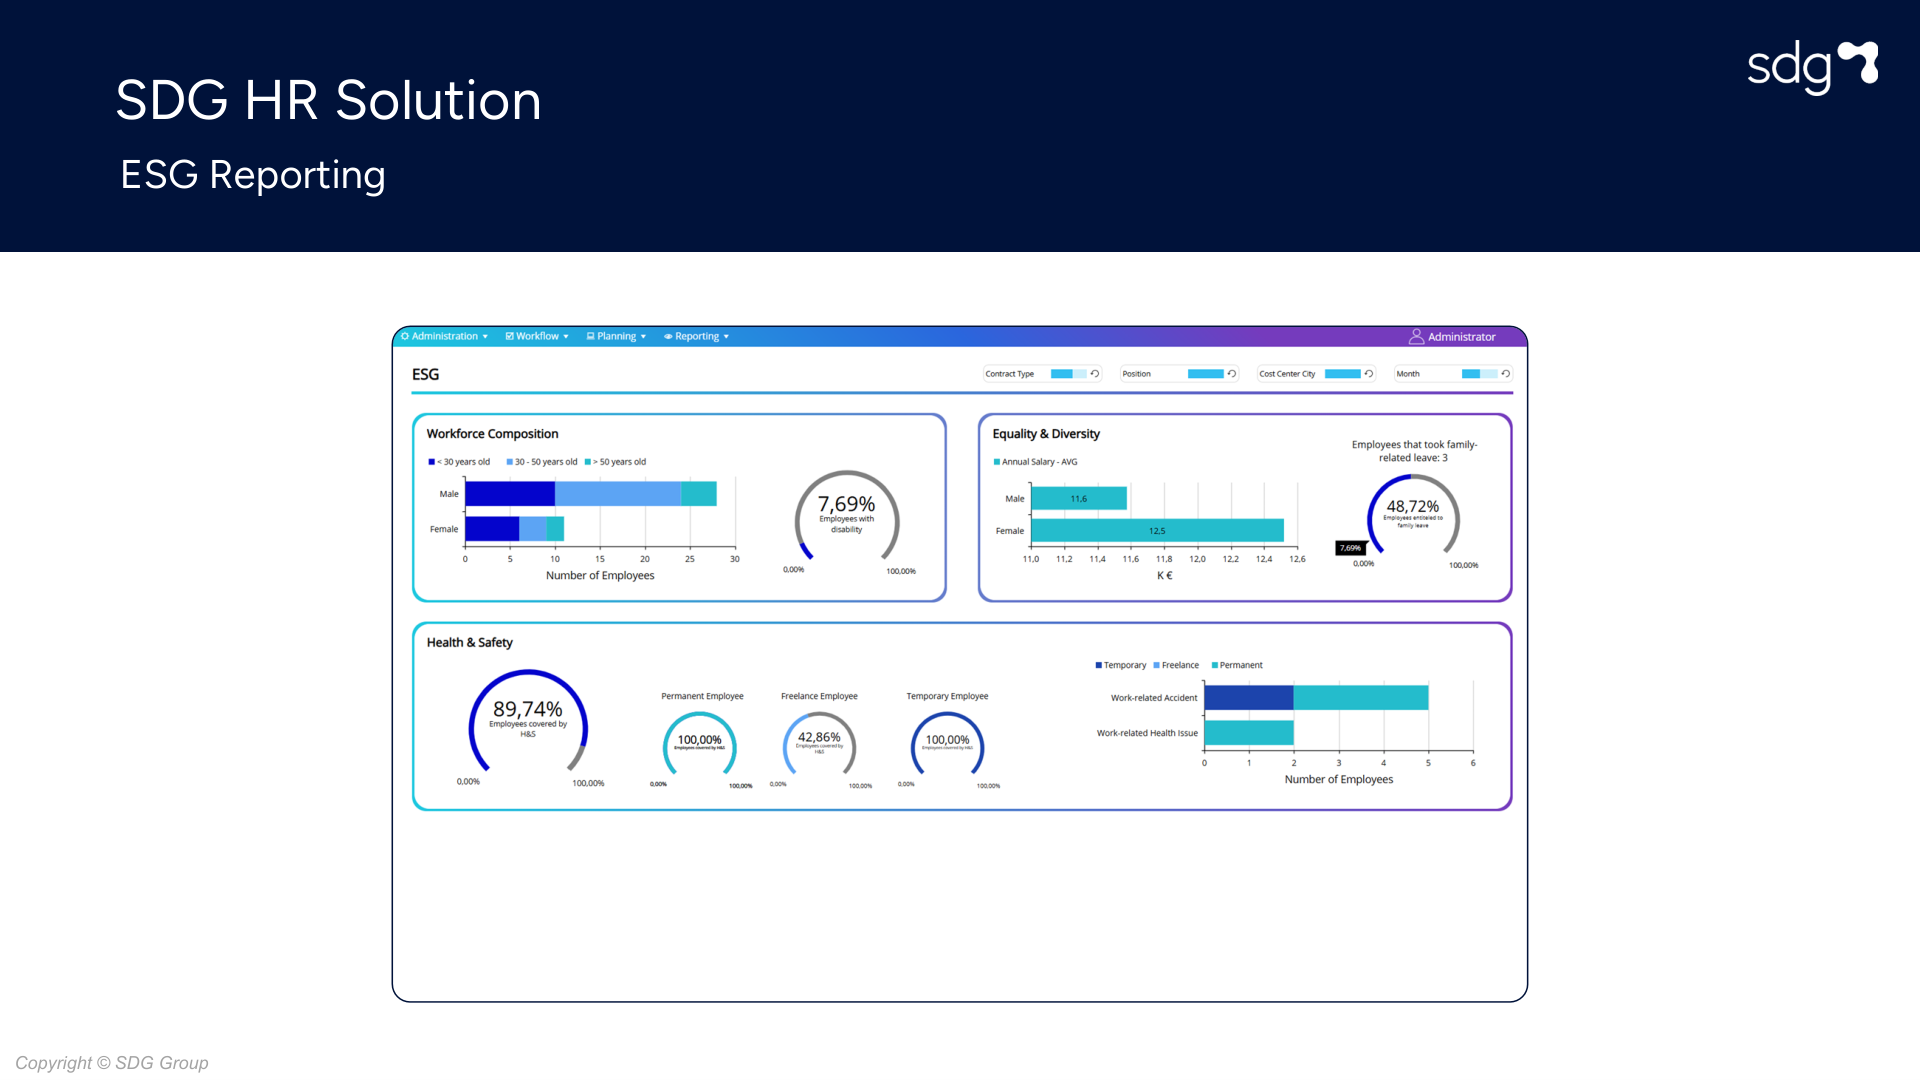Open the Administration menu
Screen dimensions: 1920x1080
(445, 336)
